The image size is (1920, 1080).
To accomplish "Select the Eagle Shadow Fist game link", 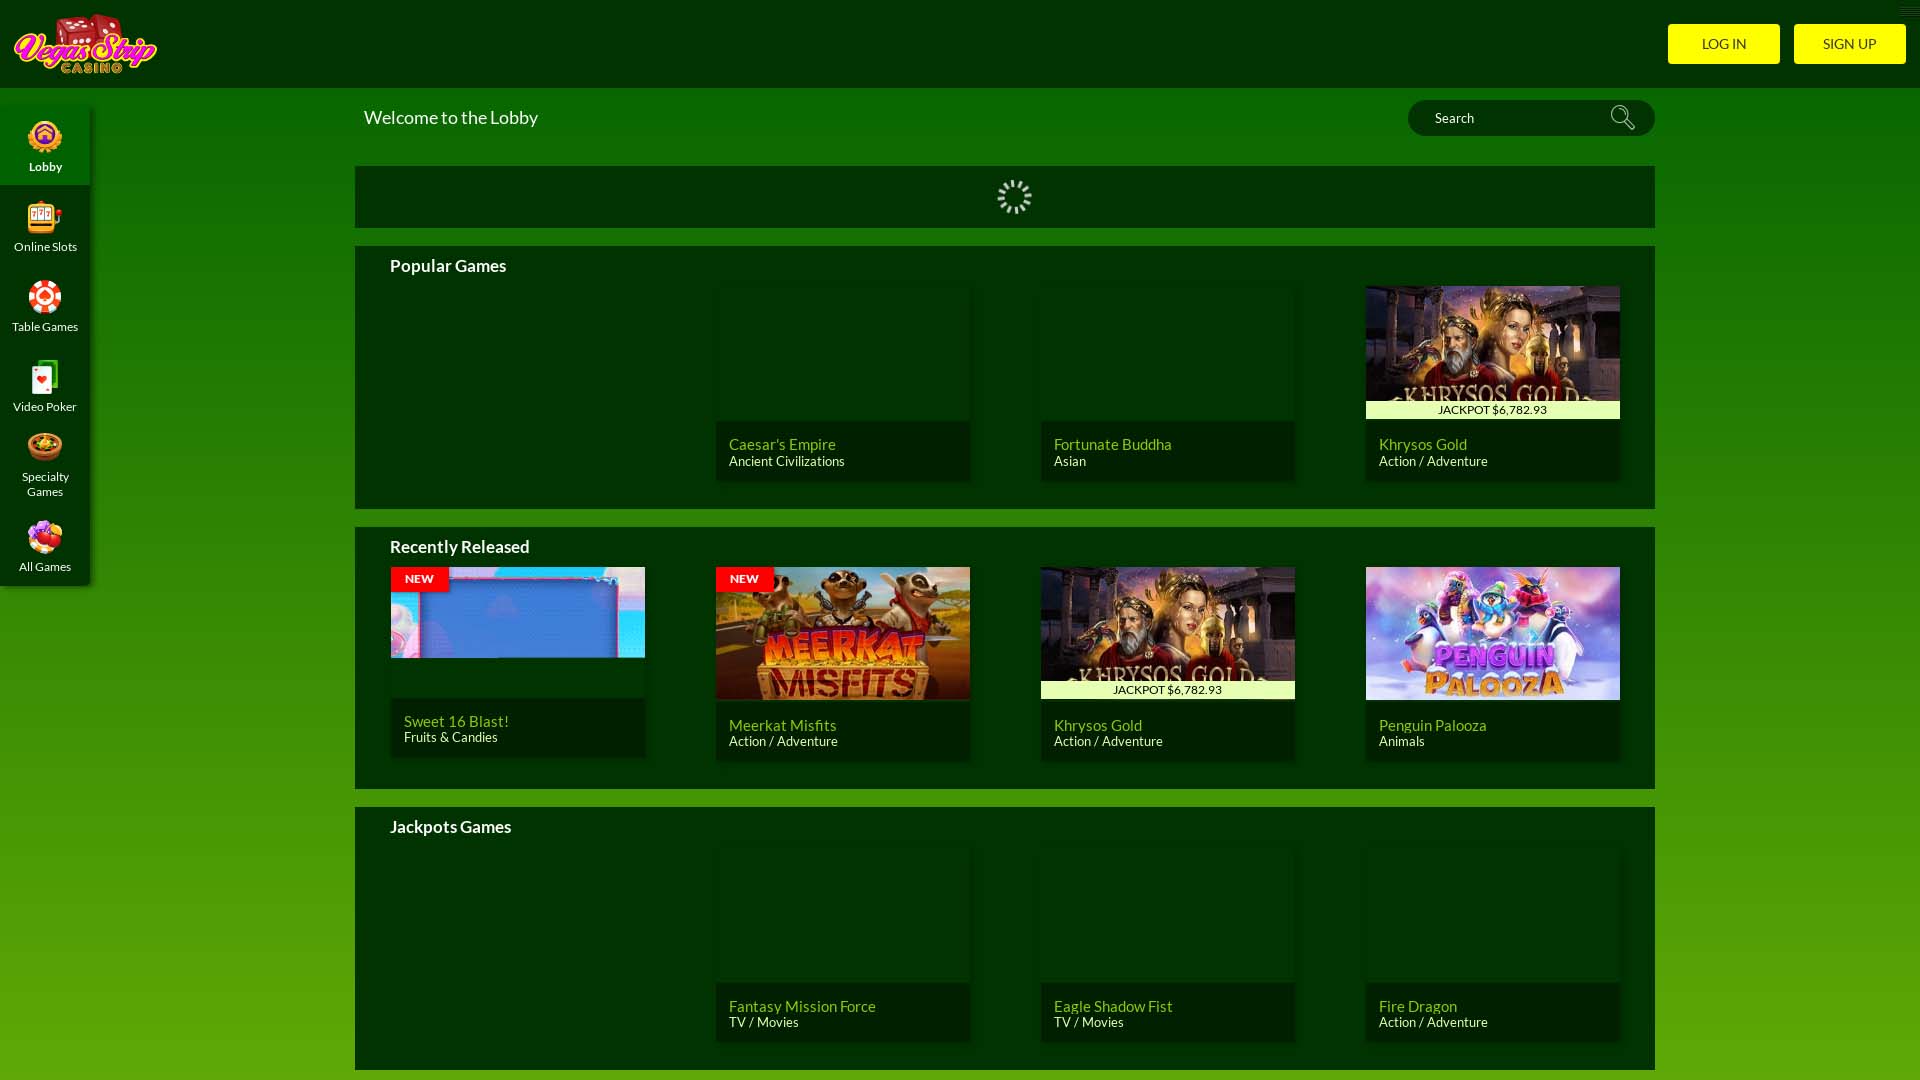I will point(1112,1006).
